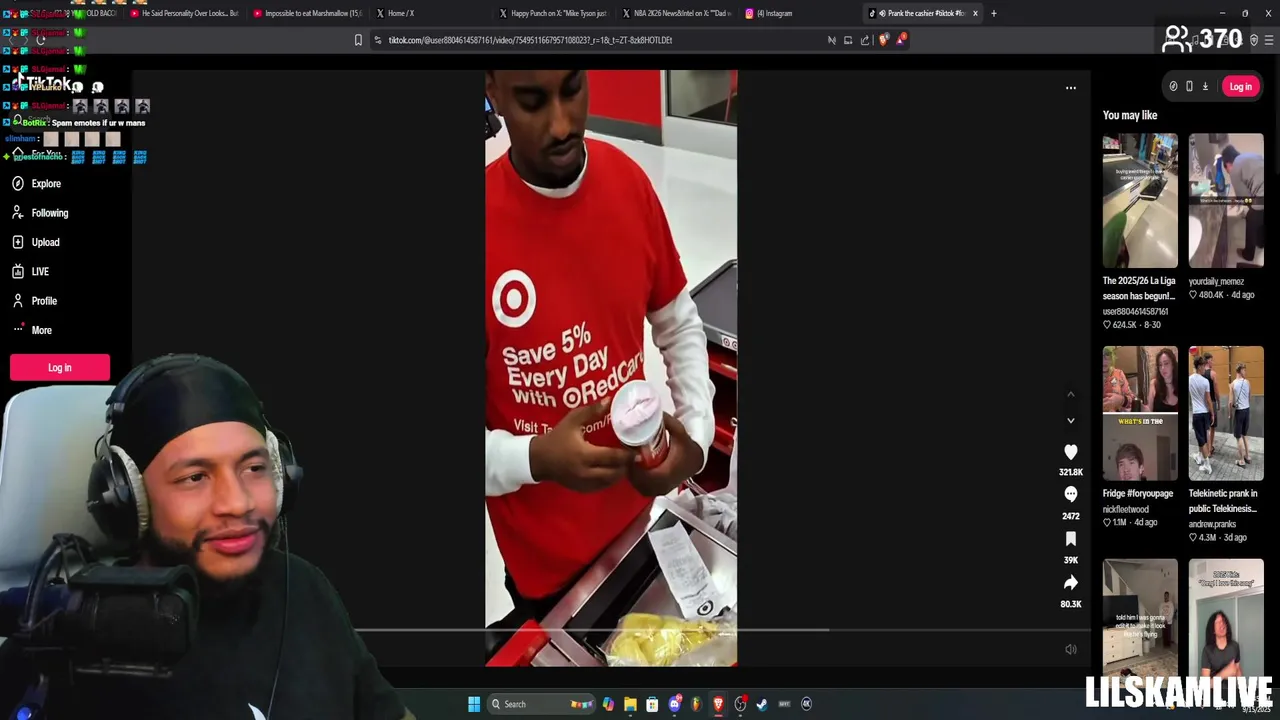Open the 4K app from the taskbar

tap(806, 704)
